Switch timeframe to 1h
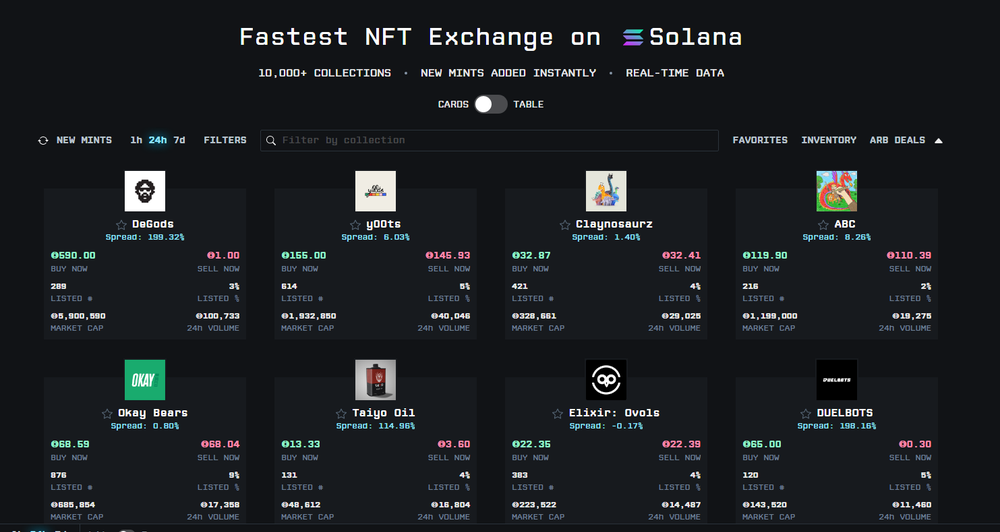The height and width of the screenshot is (532, 1000). click(x=136, y=140)
